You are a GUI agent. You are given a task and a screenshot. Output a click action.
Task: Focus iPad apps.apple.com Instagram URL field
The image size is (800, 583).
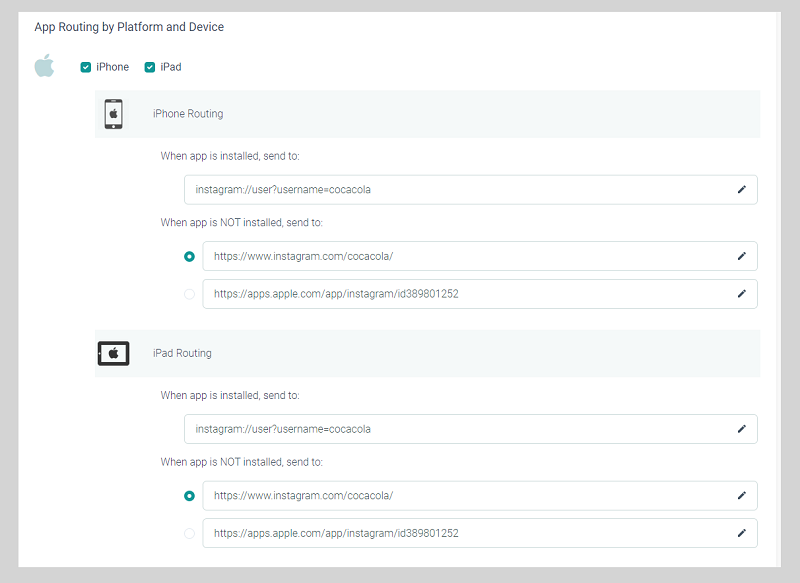click(x=480, y=533)
